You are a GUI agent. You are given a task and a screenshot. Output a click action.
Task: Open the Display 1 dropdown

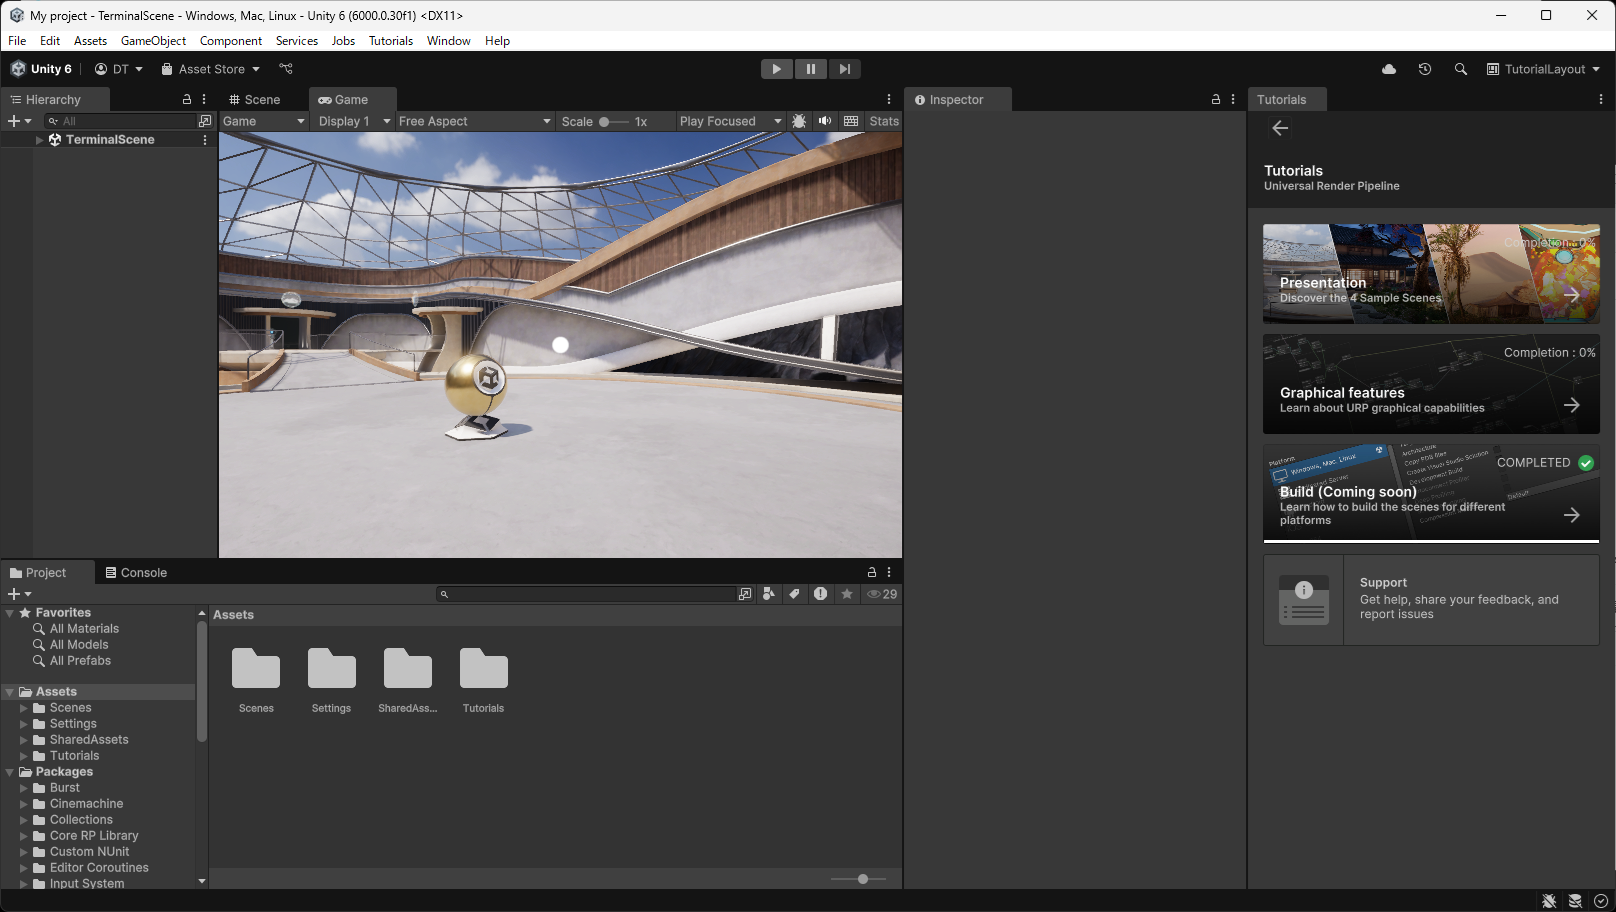pos(354,121)
